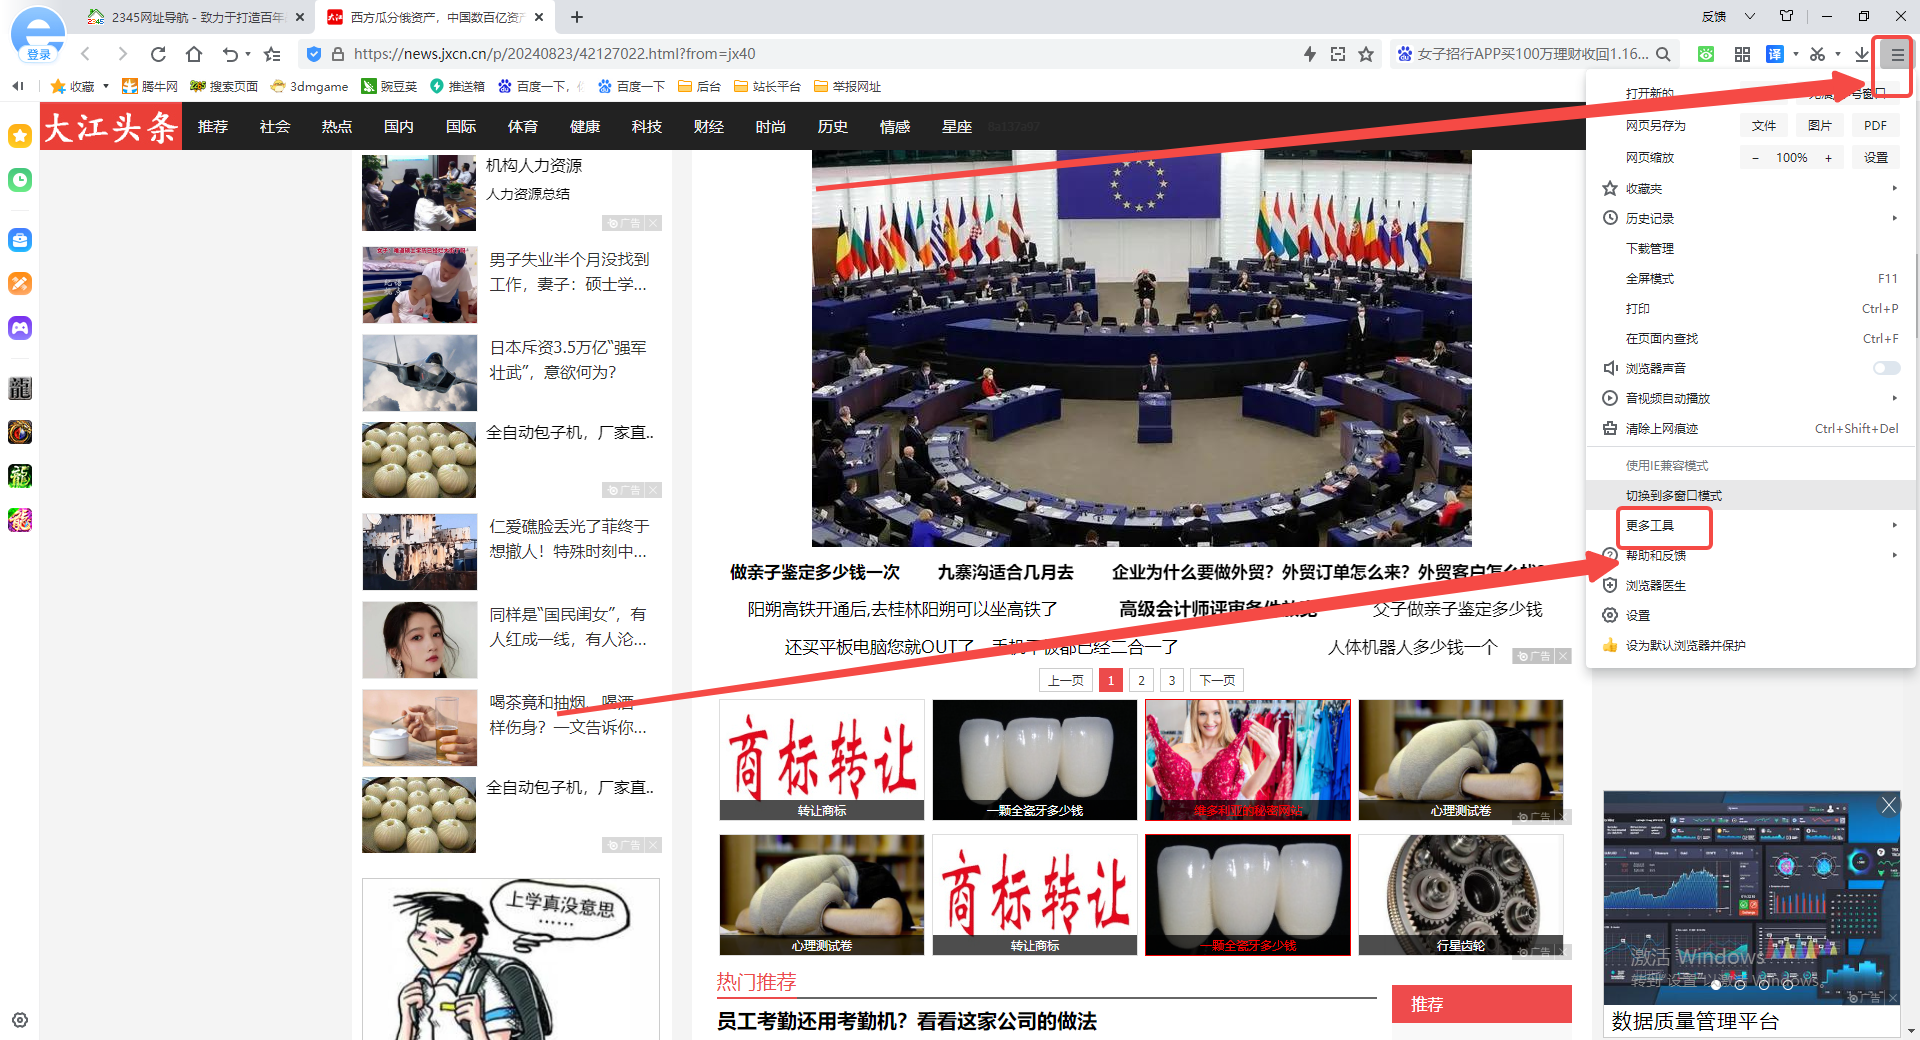The height and width of the screenshot is (1040, 1920).
Task: Click the blue translate icon
Action: pos(1774,55)
